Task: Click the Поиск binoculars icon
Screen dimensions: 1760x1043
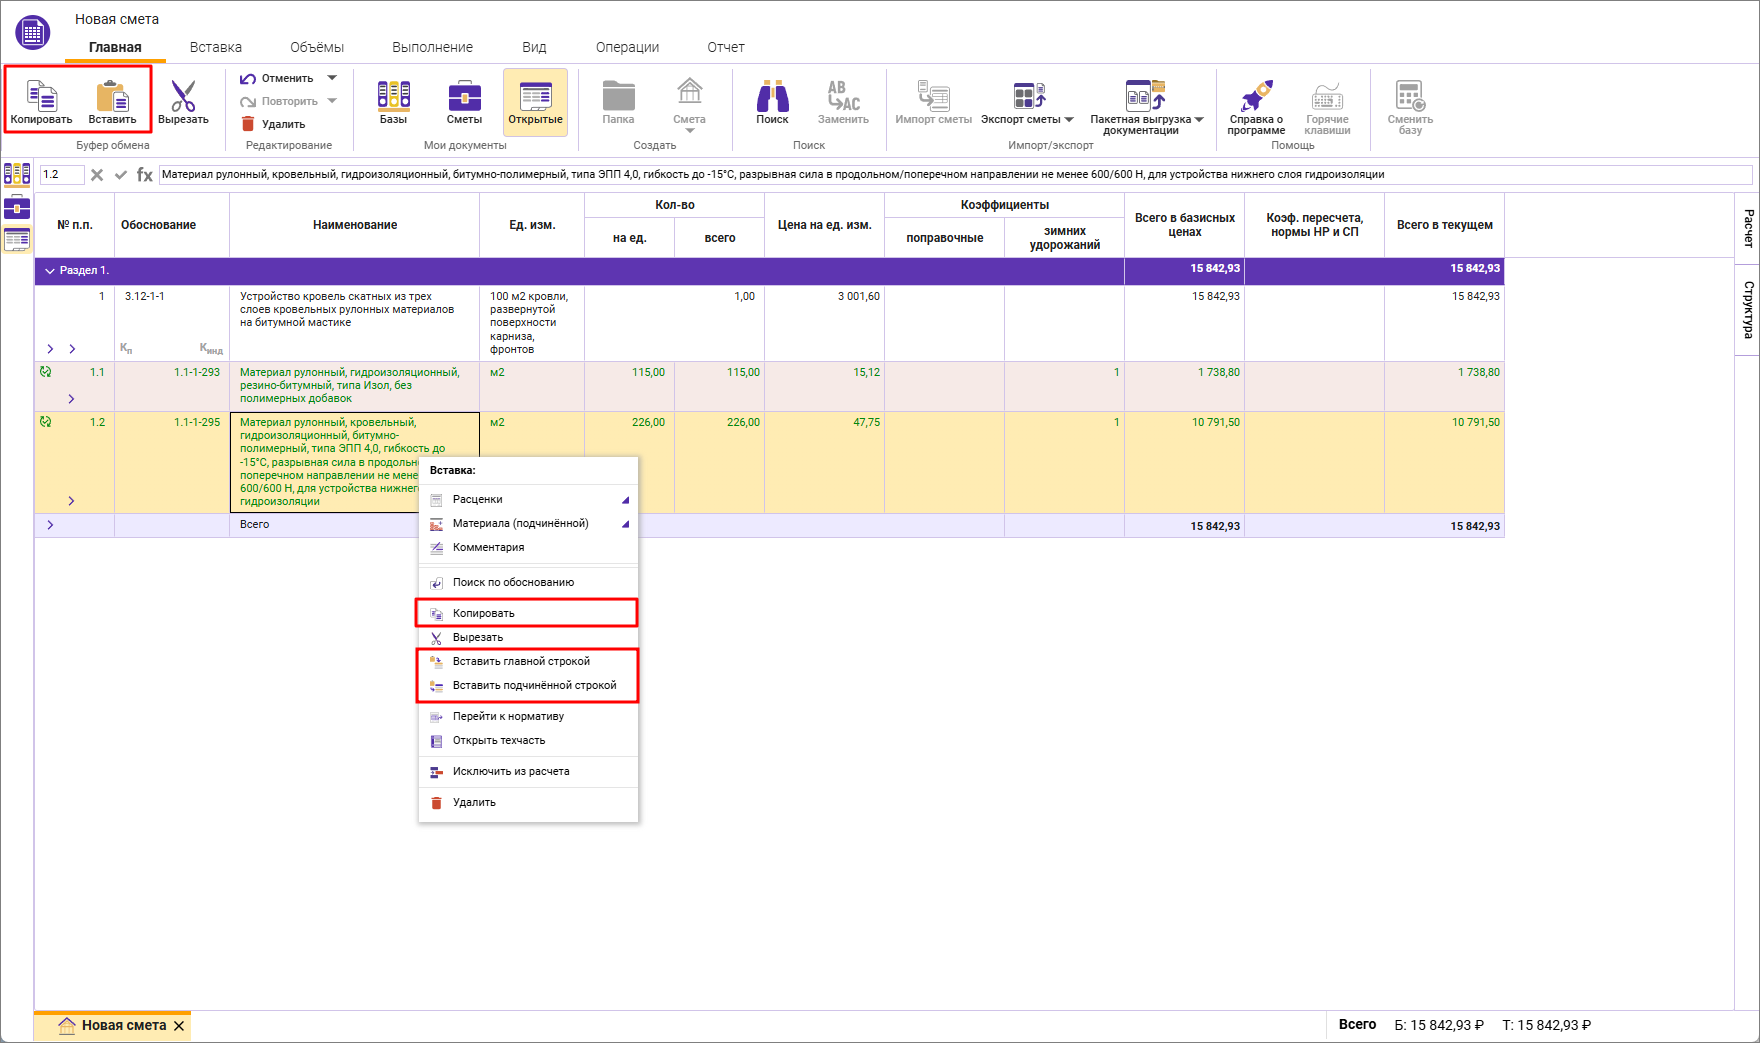Action: coord(772,98)
